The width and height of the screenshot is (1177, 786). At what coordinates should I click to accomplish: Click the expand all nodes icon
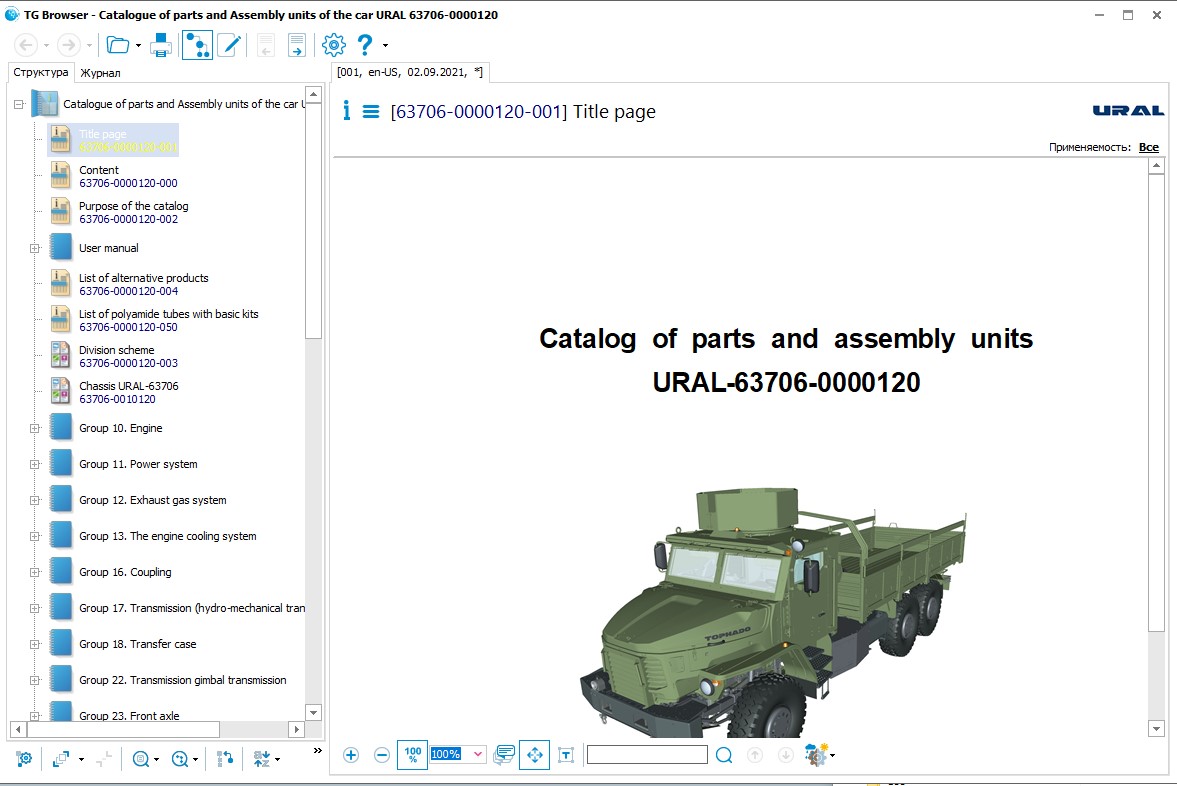(x=61, y=760)
